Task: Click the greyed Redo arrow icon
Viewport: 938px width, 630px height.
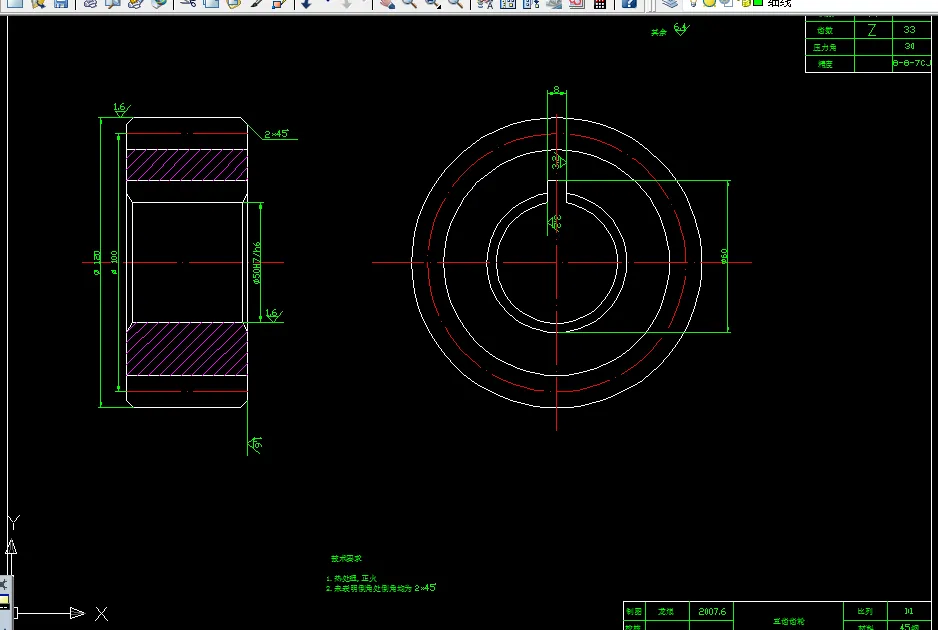Action: pyautogui.click(x=346, y=3)
